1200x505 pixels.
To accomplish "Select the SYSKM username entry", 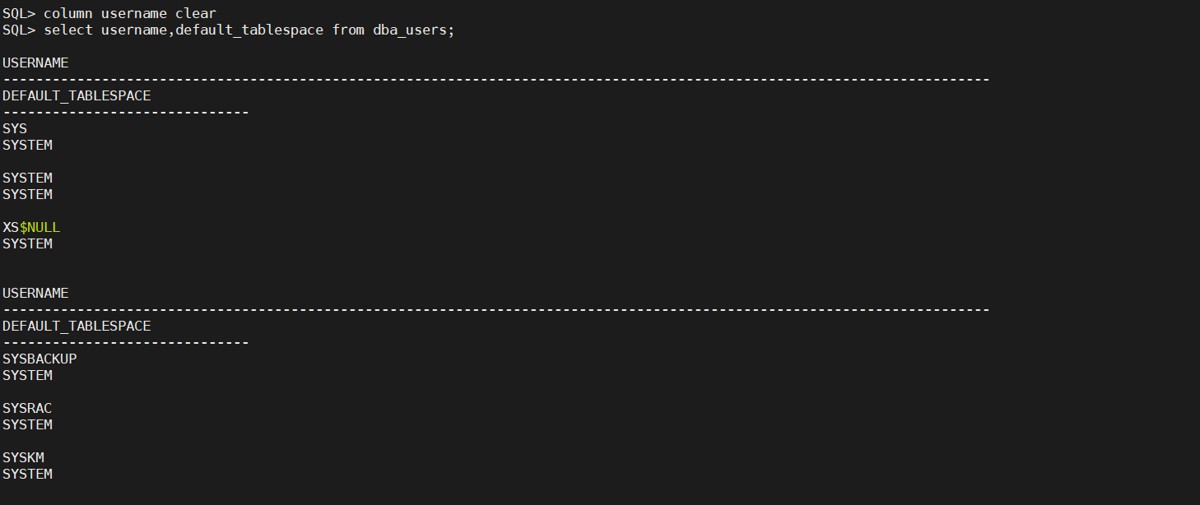I will pos(23,457).
